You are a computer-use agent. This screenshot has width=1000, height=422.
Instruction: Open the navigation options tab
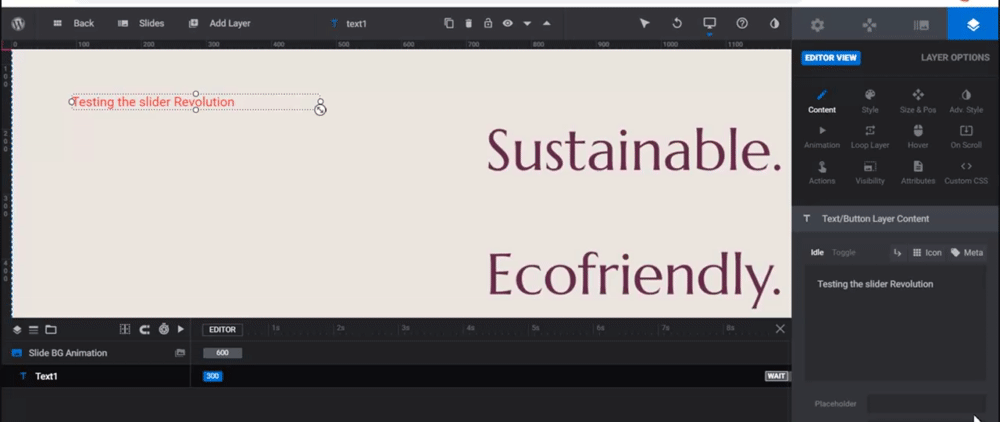(869, 25)
